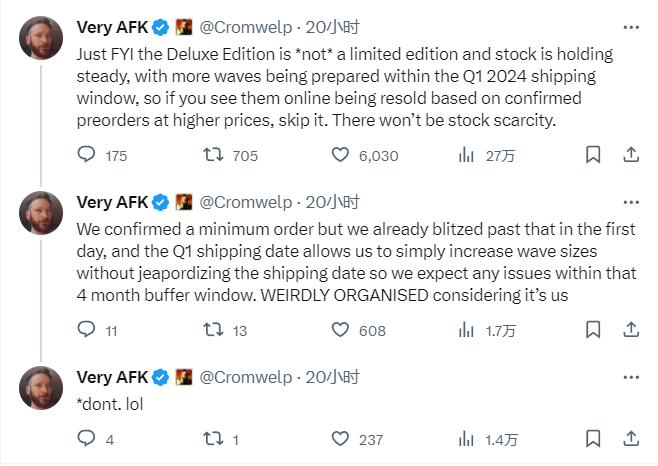The width and height of the screenshot is (658, 466).
Task: Like the tweet with 608 likes
Action: (341, 330)
